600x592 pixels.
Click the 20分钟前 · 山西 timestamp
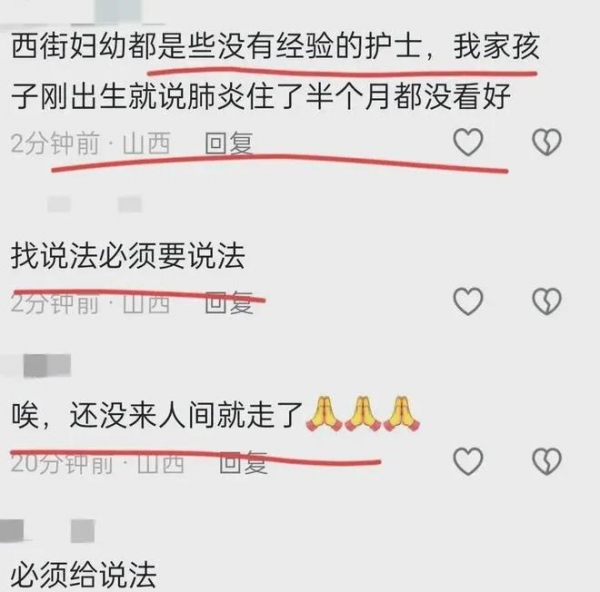97,463
